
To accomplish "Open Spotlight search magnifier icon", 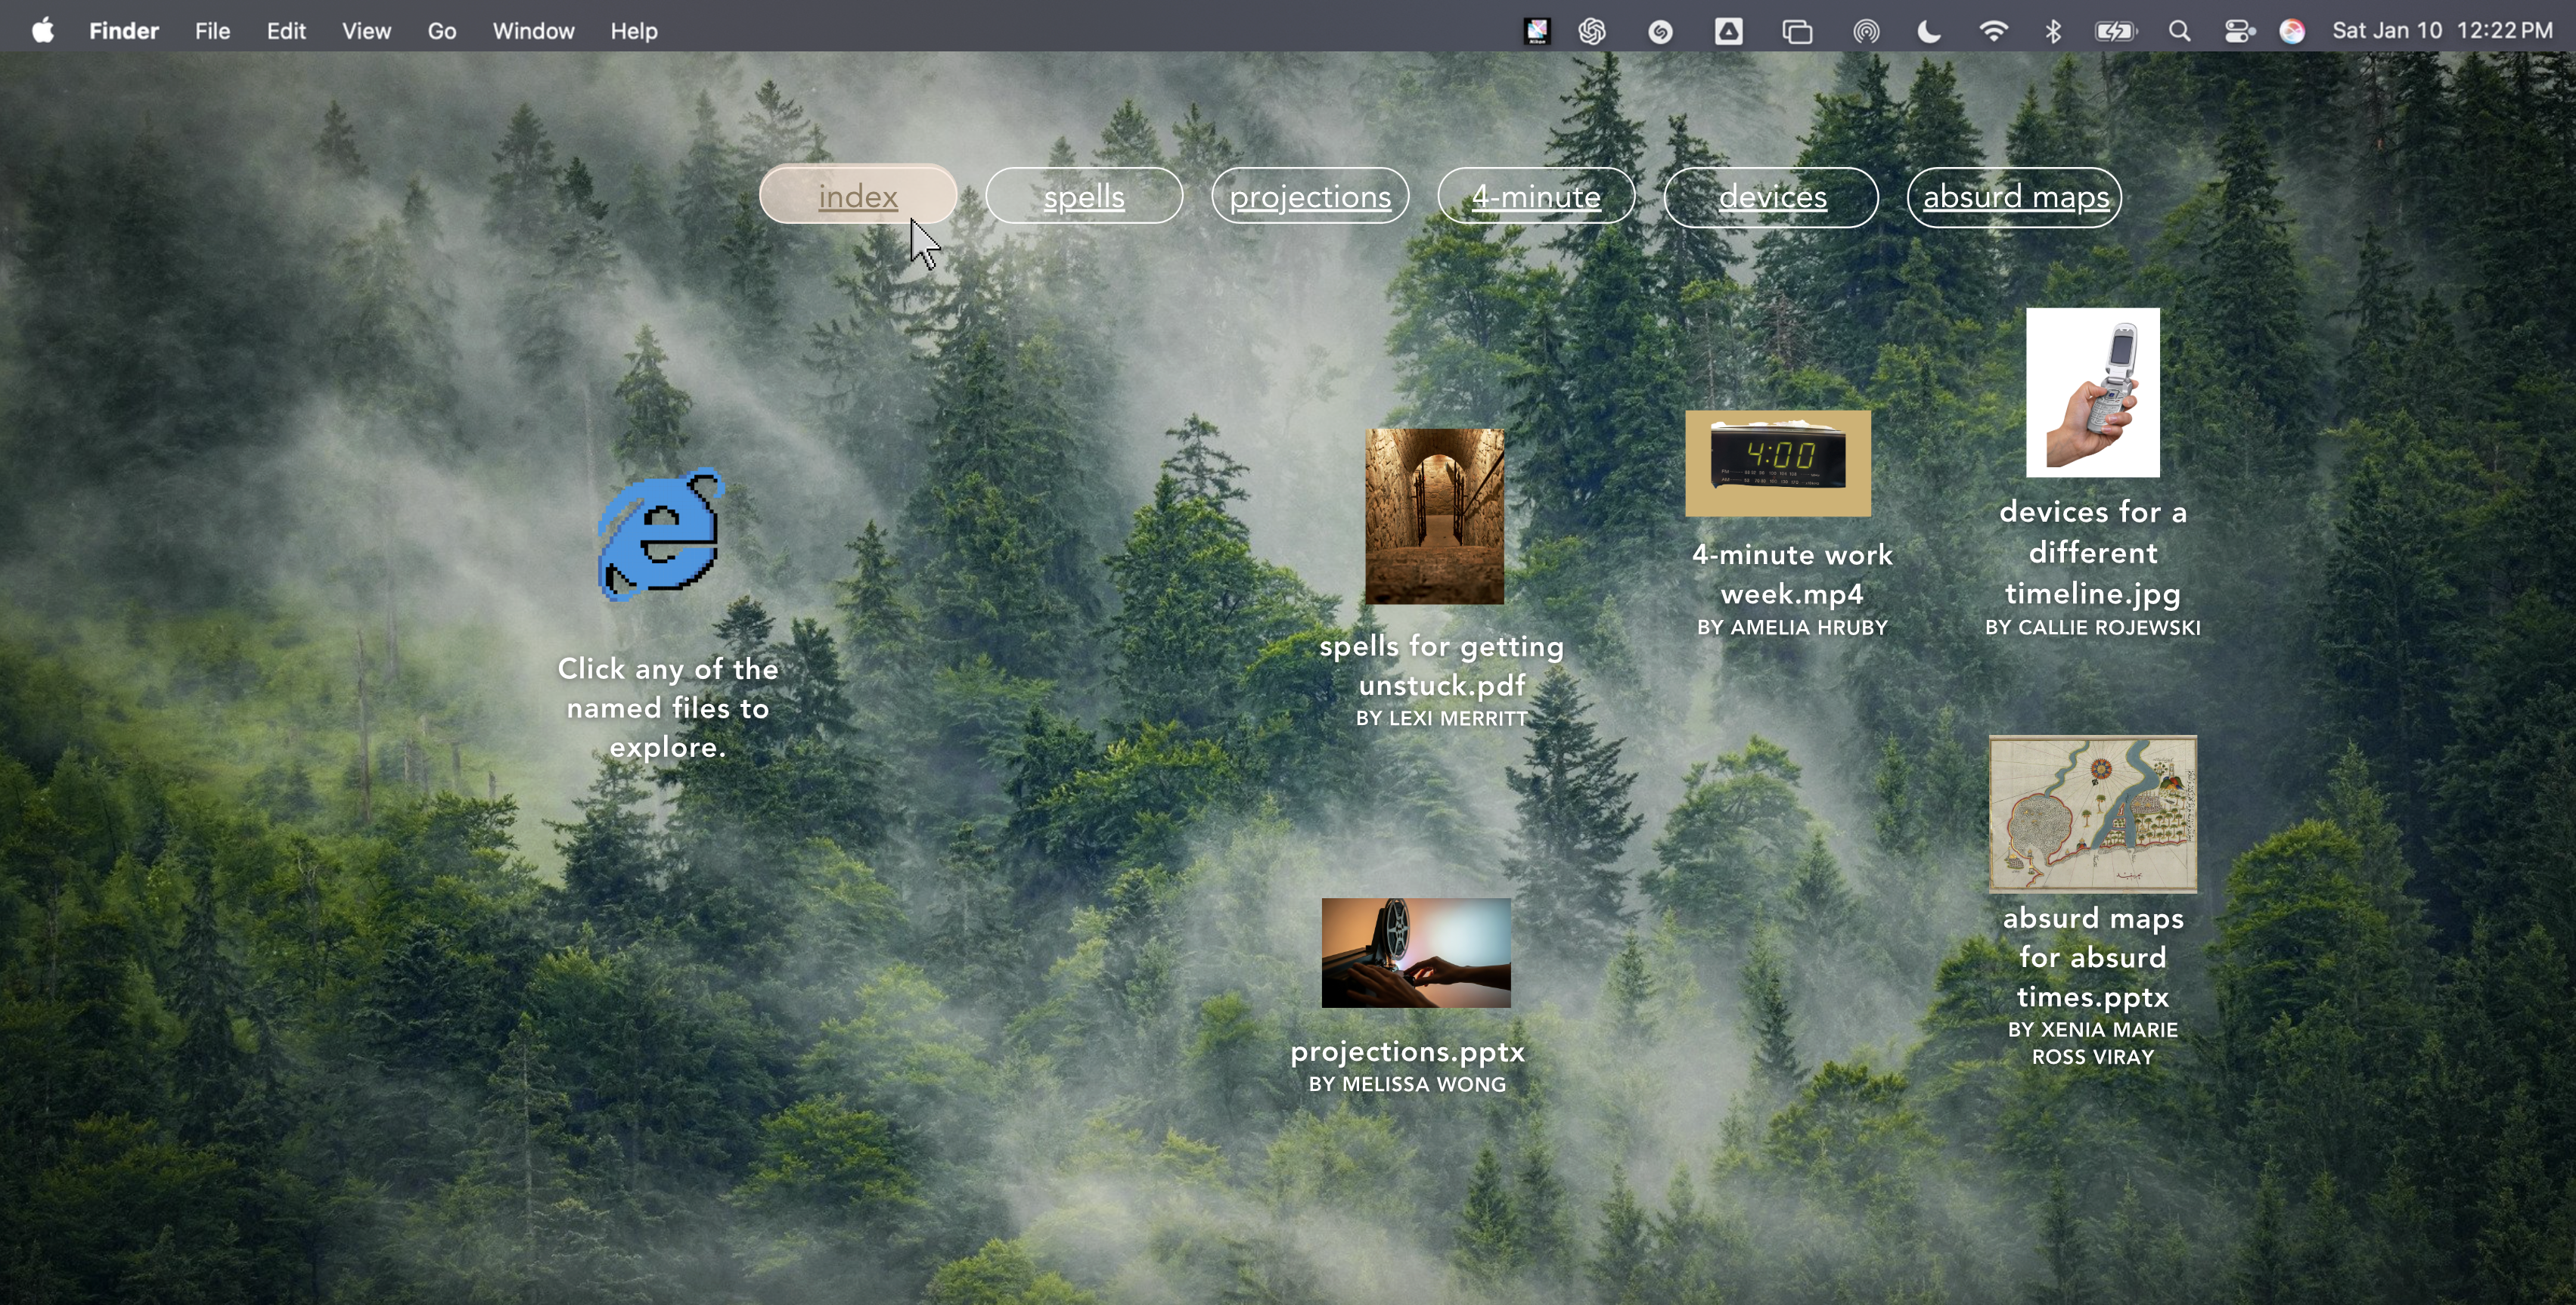I will tap(2179, 31).
